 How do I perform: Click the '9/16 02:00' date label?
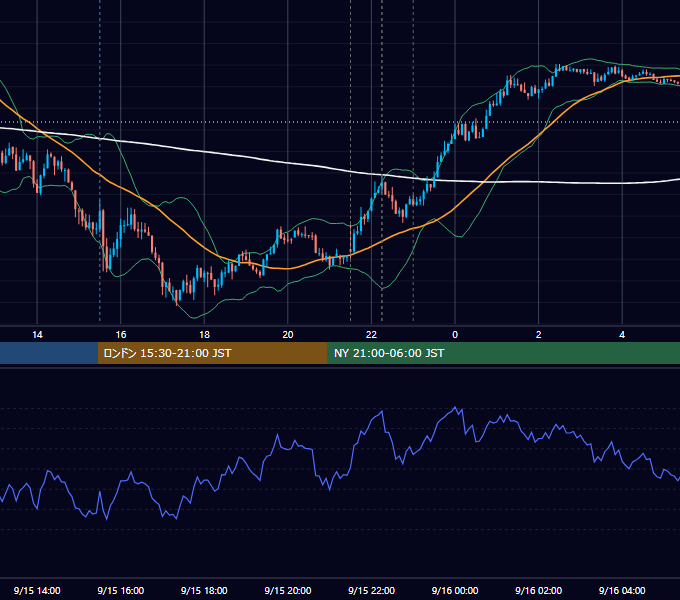538,590
